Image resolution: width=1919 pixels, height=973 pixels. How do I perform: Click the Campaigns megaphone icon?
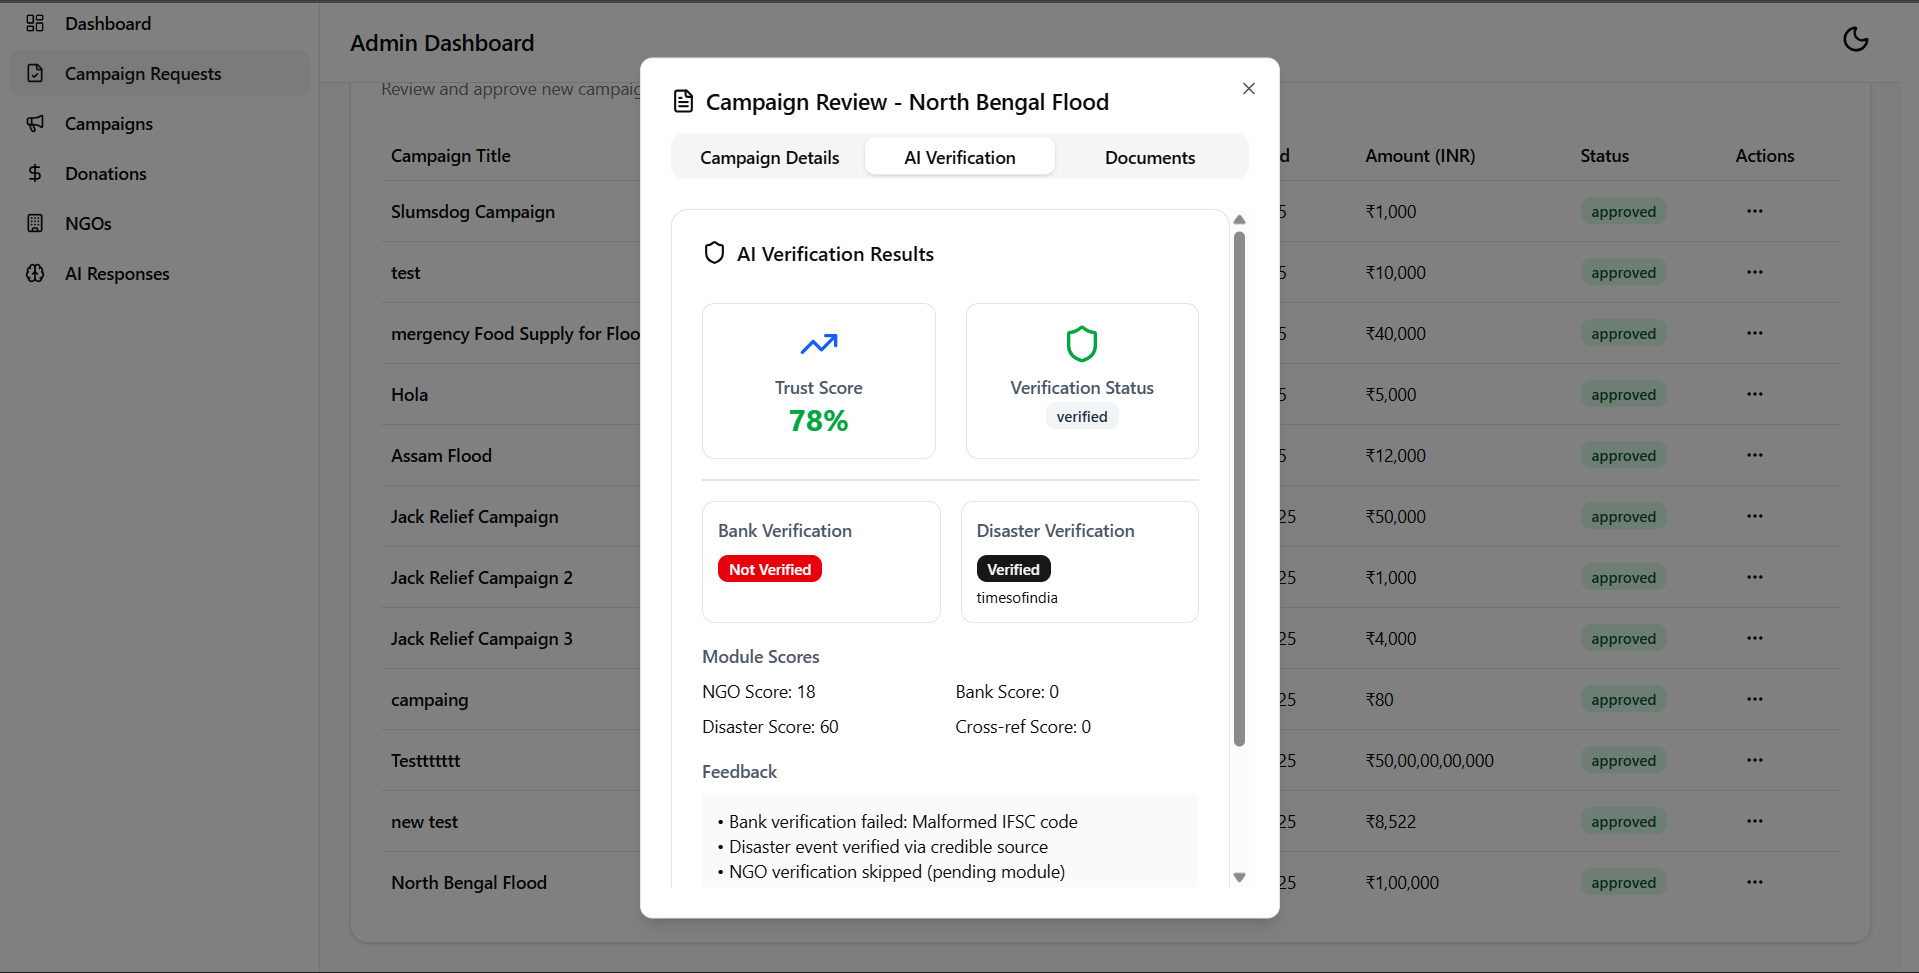pos(35,123)
